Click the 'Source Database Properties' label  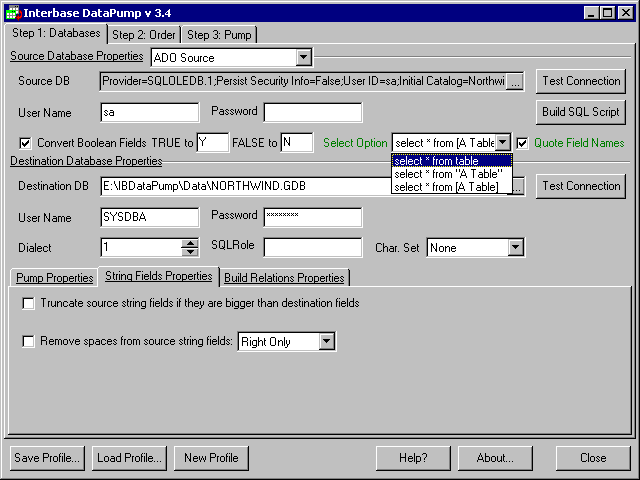pyautogui.click(x=77, y=56)
